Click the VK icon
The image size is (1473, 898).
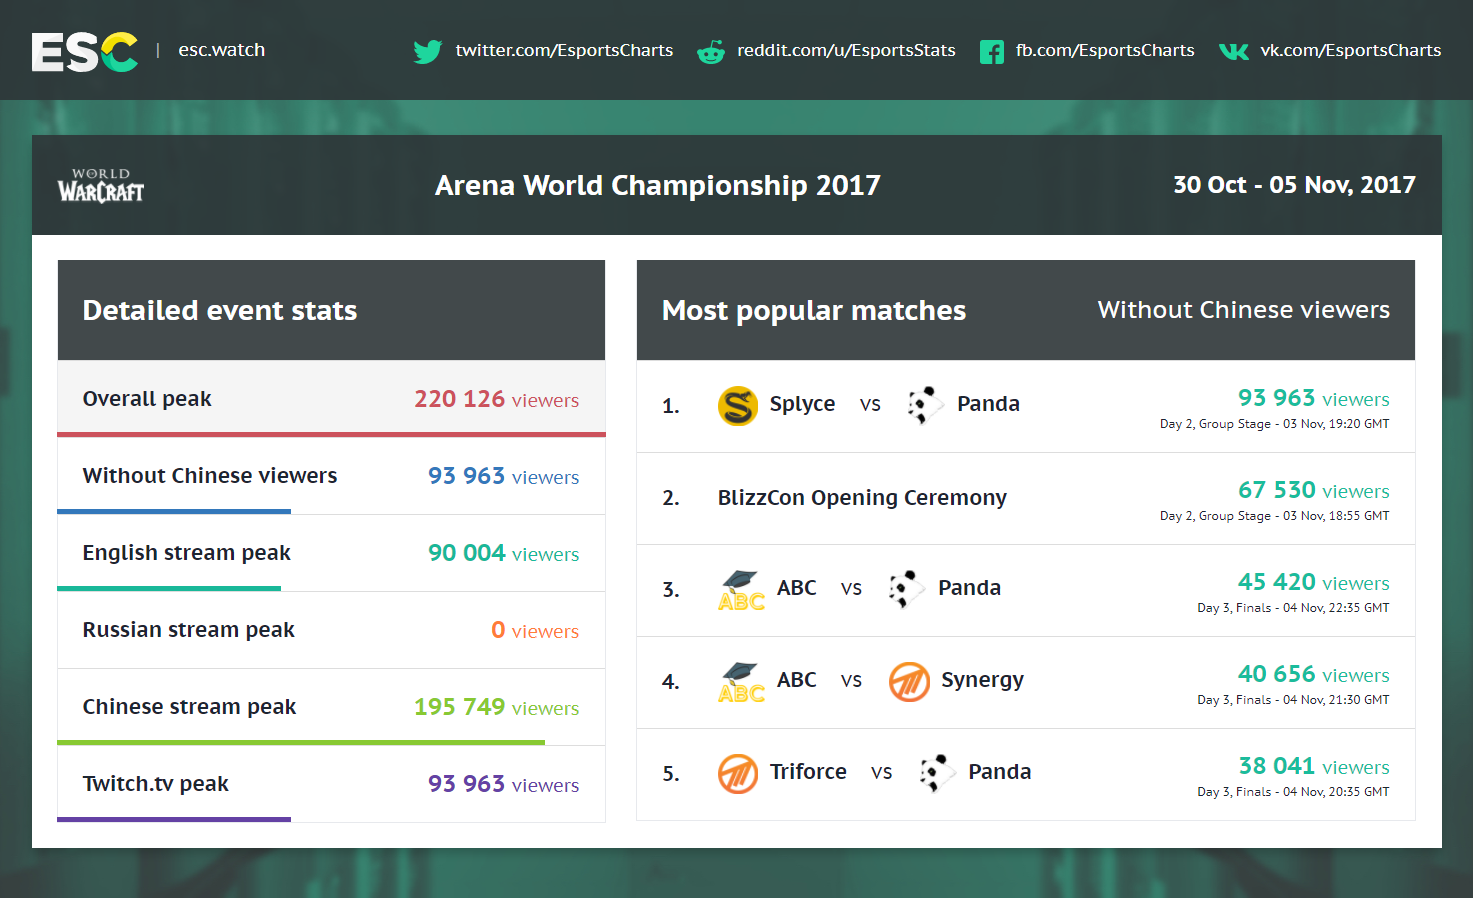pyautogui.click(x=1234, y=52)
